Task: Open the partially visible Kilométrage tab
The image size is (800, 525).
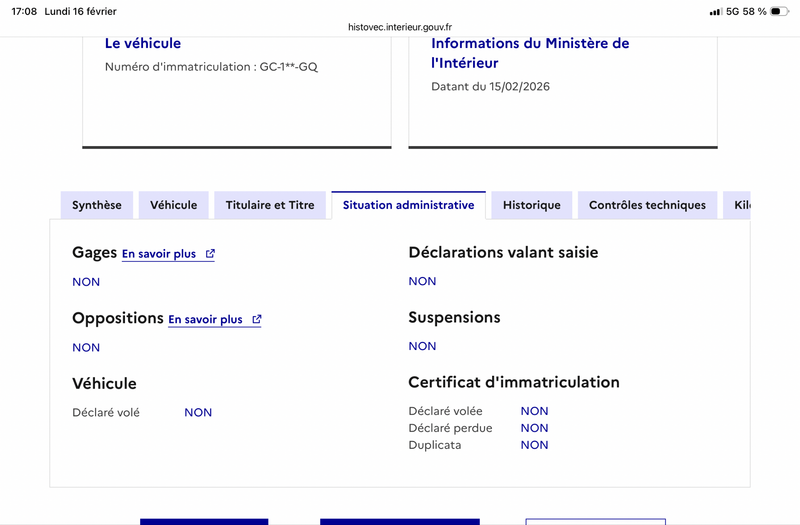Action: pos(737,205)
